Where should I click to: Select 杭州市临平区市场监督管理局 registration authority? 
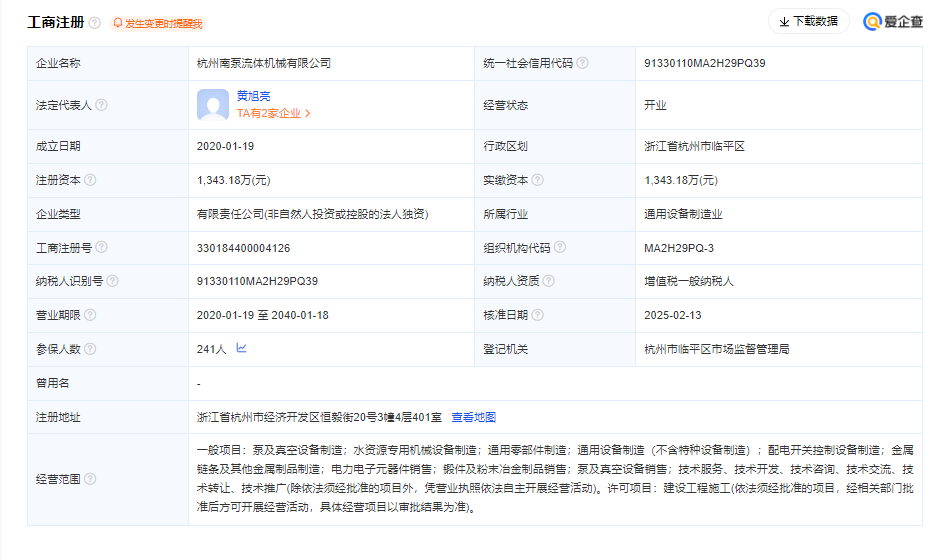[x=716, y=349]
